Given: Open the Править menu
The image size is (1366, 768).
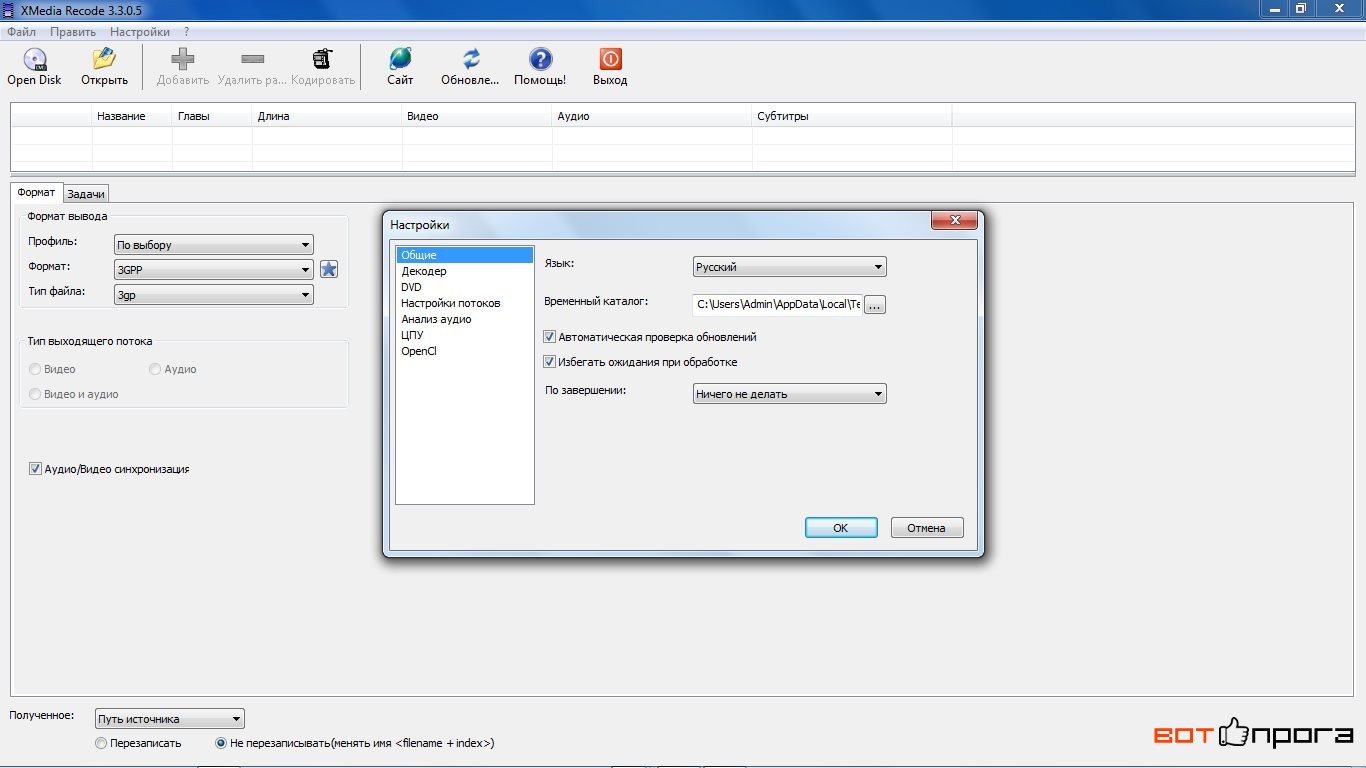Looking at the screenshot, I should point(73,32).
